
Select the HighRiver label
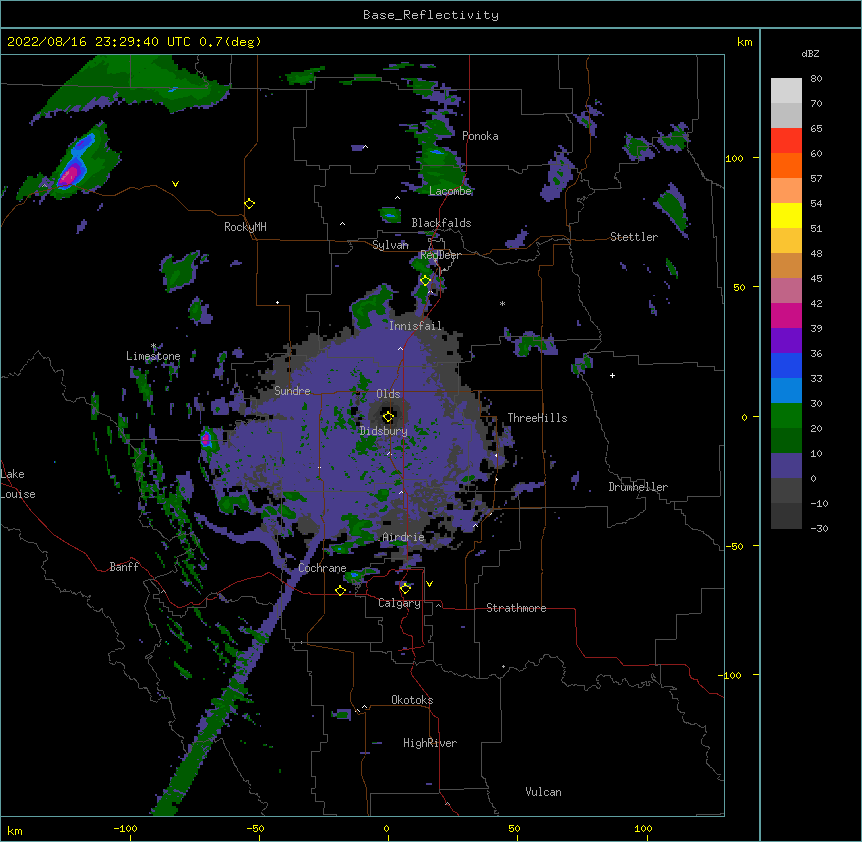pos(430,743)
